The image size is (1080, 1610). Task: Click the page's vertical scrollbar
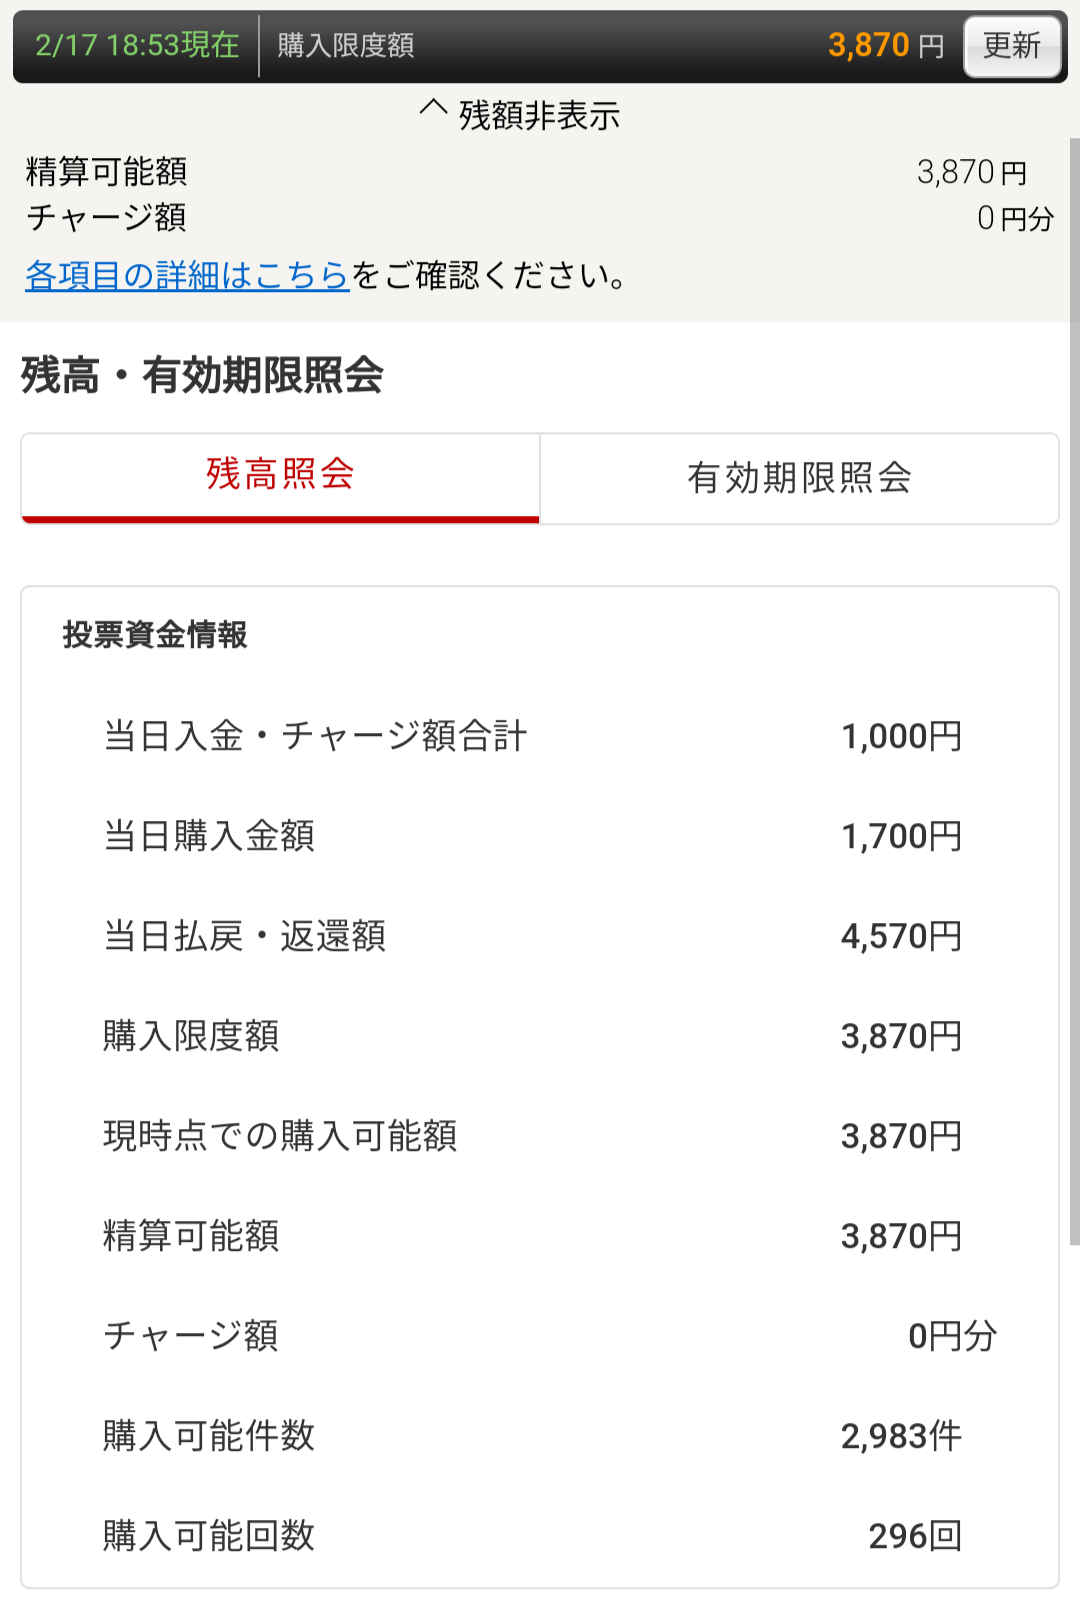[1074, 690]
